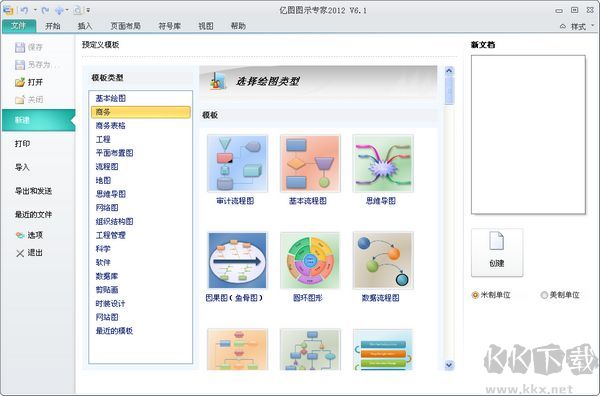Select the 美制单位 radio button

point(544,295)
